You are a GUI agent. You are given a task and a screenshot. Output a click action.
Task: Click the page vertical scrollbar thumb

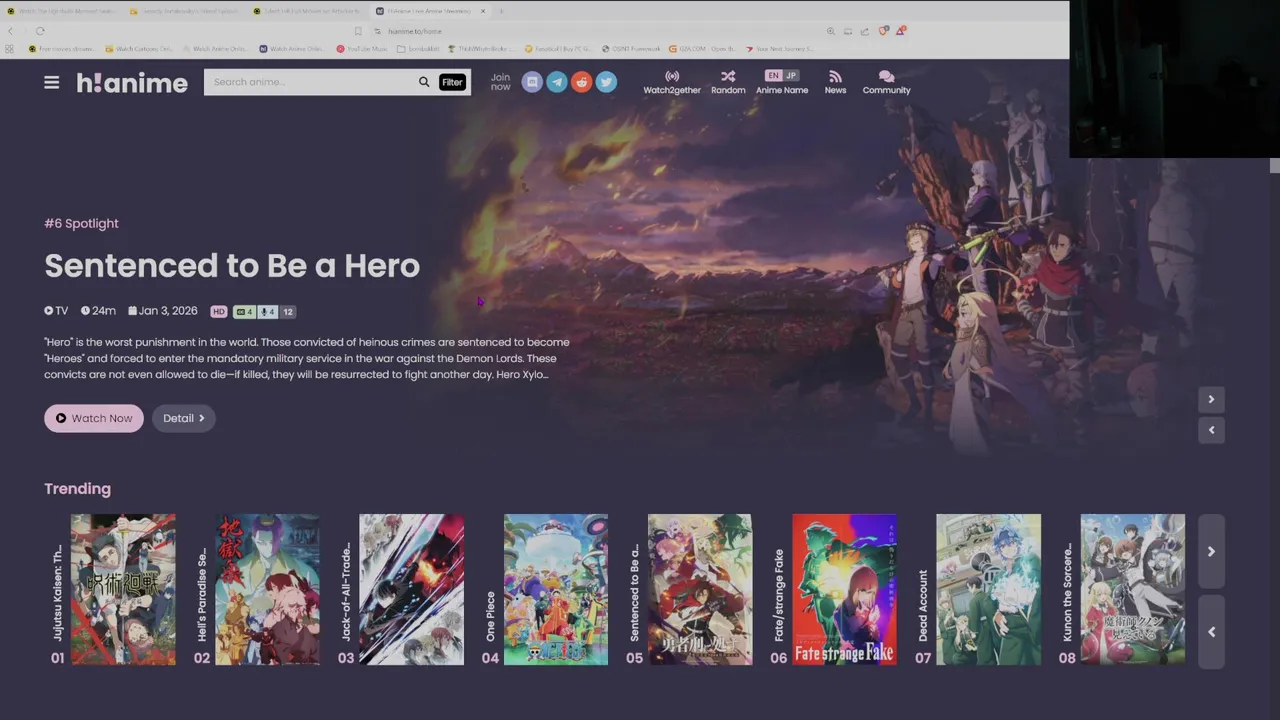pyautogui.click(x=1274, y=165)
